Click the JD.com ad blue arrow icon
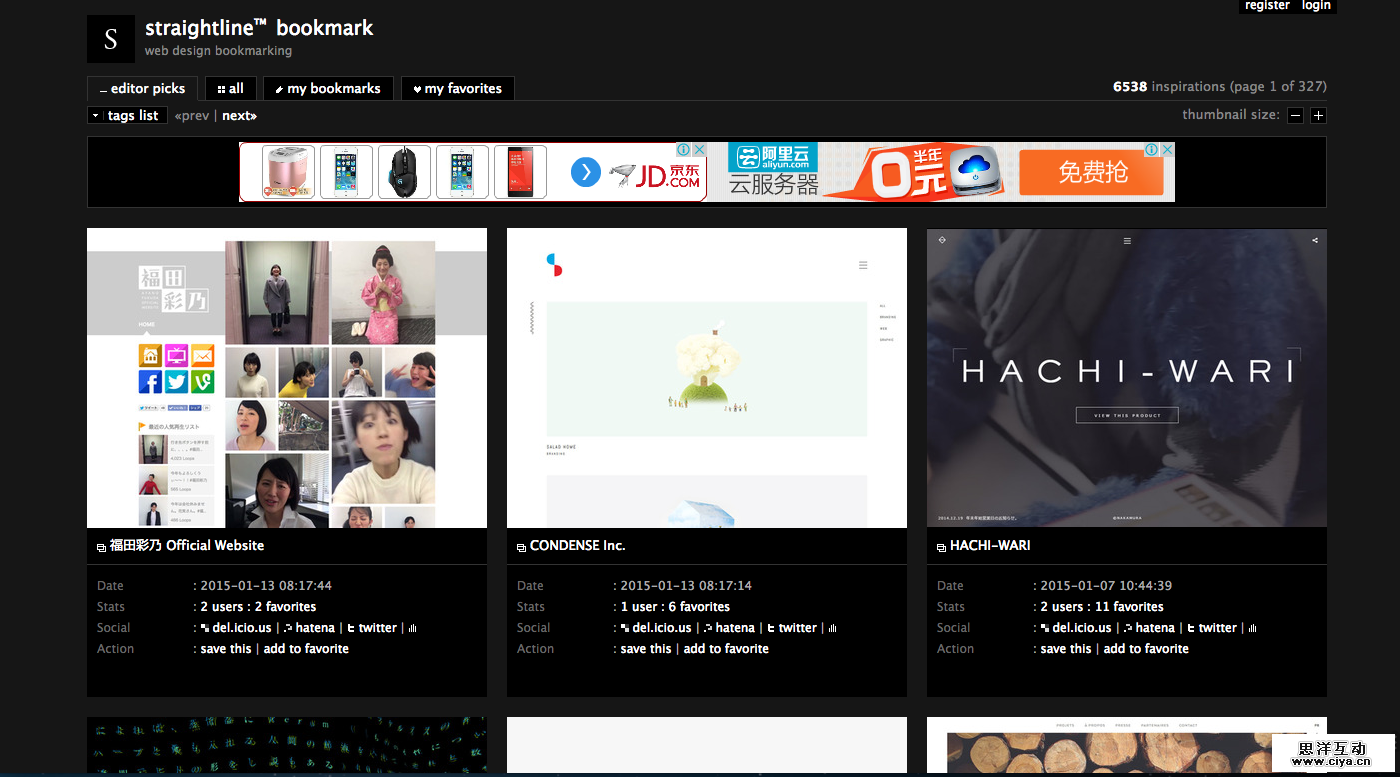Viewport: 1400px width, 777px height. pos(585,173)
